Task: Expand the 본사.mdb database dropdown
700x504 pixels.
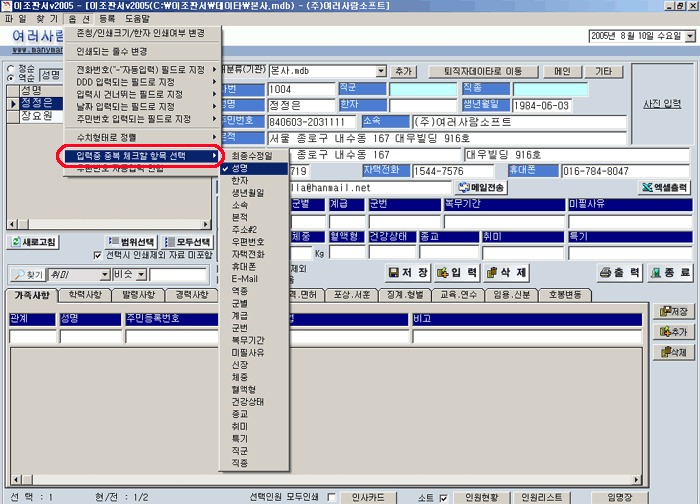Action: (x=381, y=72)
